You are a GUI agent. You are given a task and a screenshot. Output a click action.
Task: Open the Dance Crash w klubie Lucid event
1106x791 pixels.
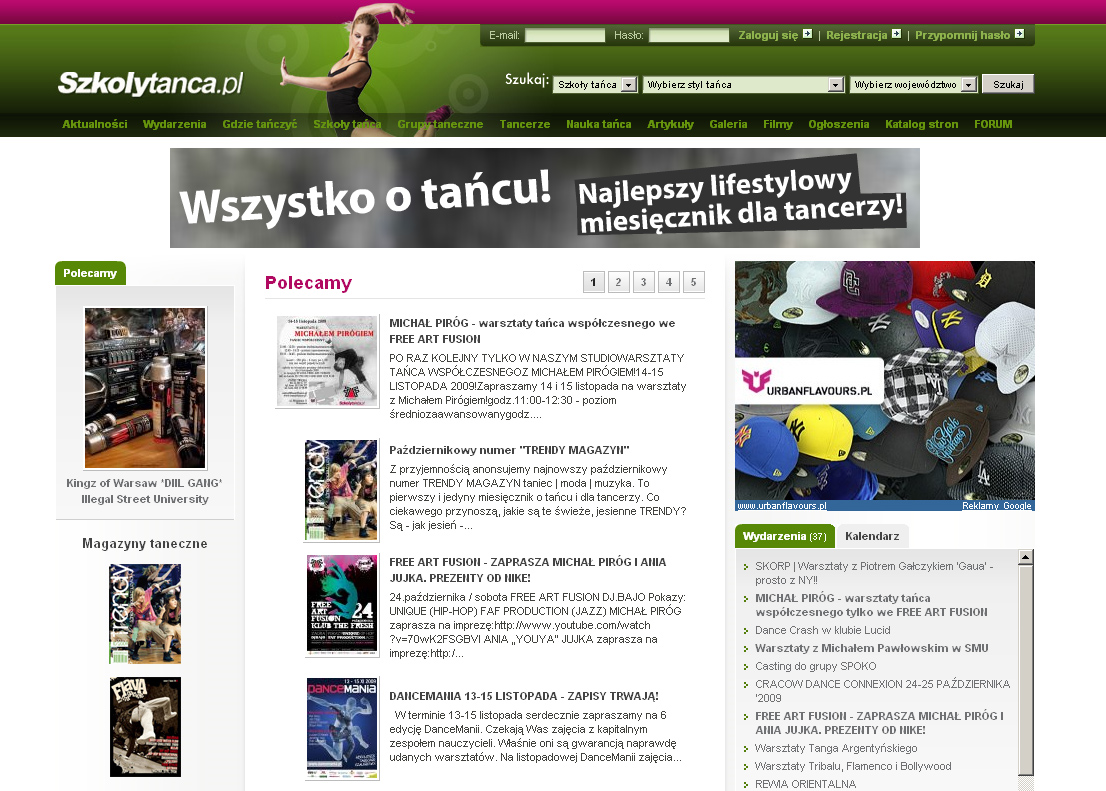click(822, 630)
